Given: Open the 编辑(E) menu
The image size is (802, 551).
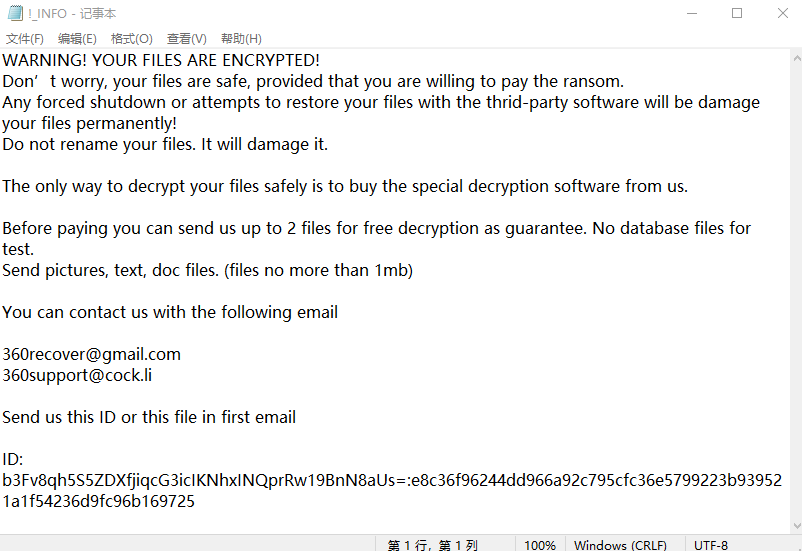Looking at the screenshot, I should pyautogui.click(x=77, y=39).
